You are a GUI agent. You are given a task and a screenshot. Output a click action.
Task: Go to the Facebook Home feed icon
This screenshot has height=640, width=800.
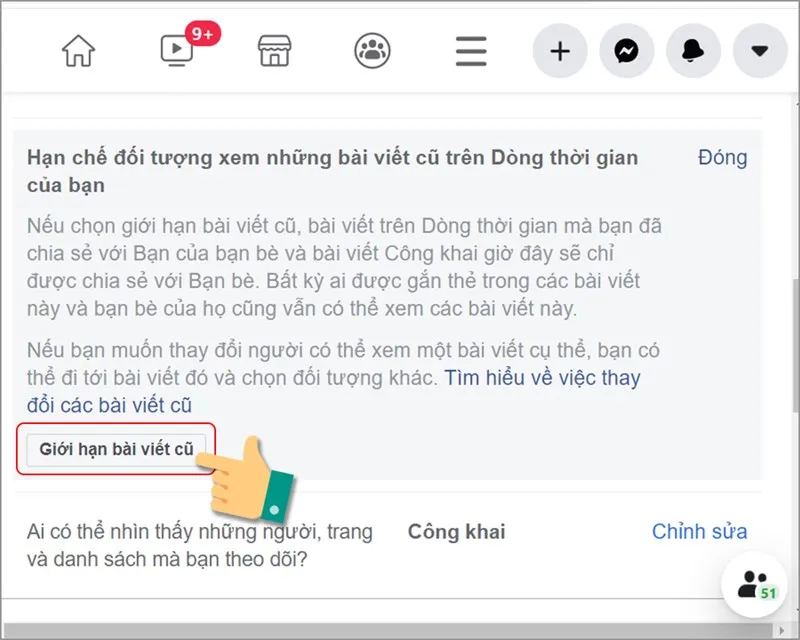79,50
